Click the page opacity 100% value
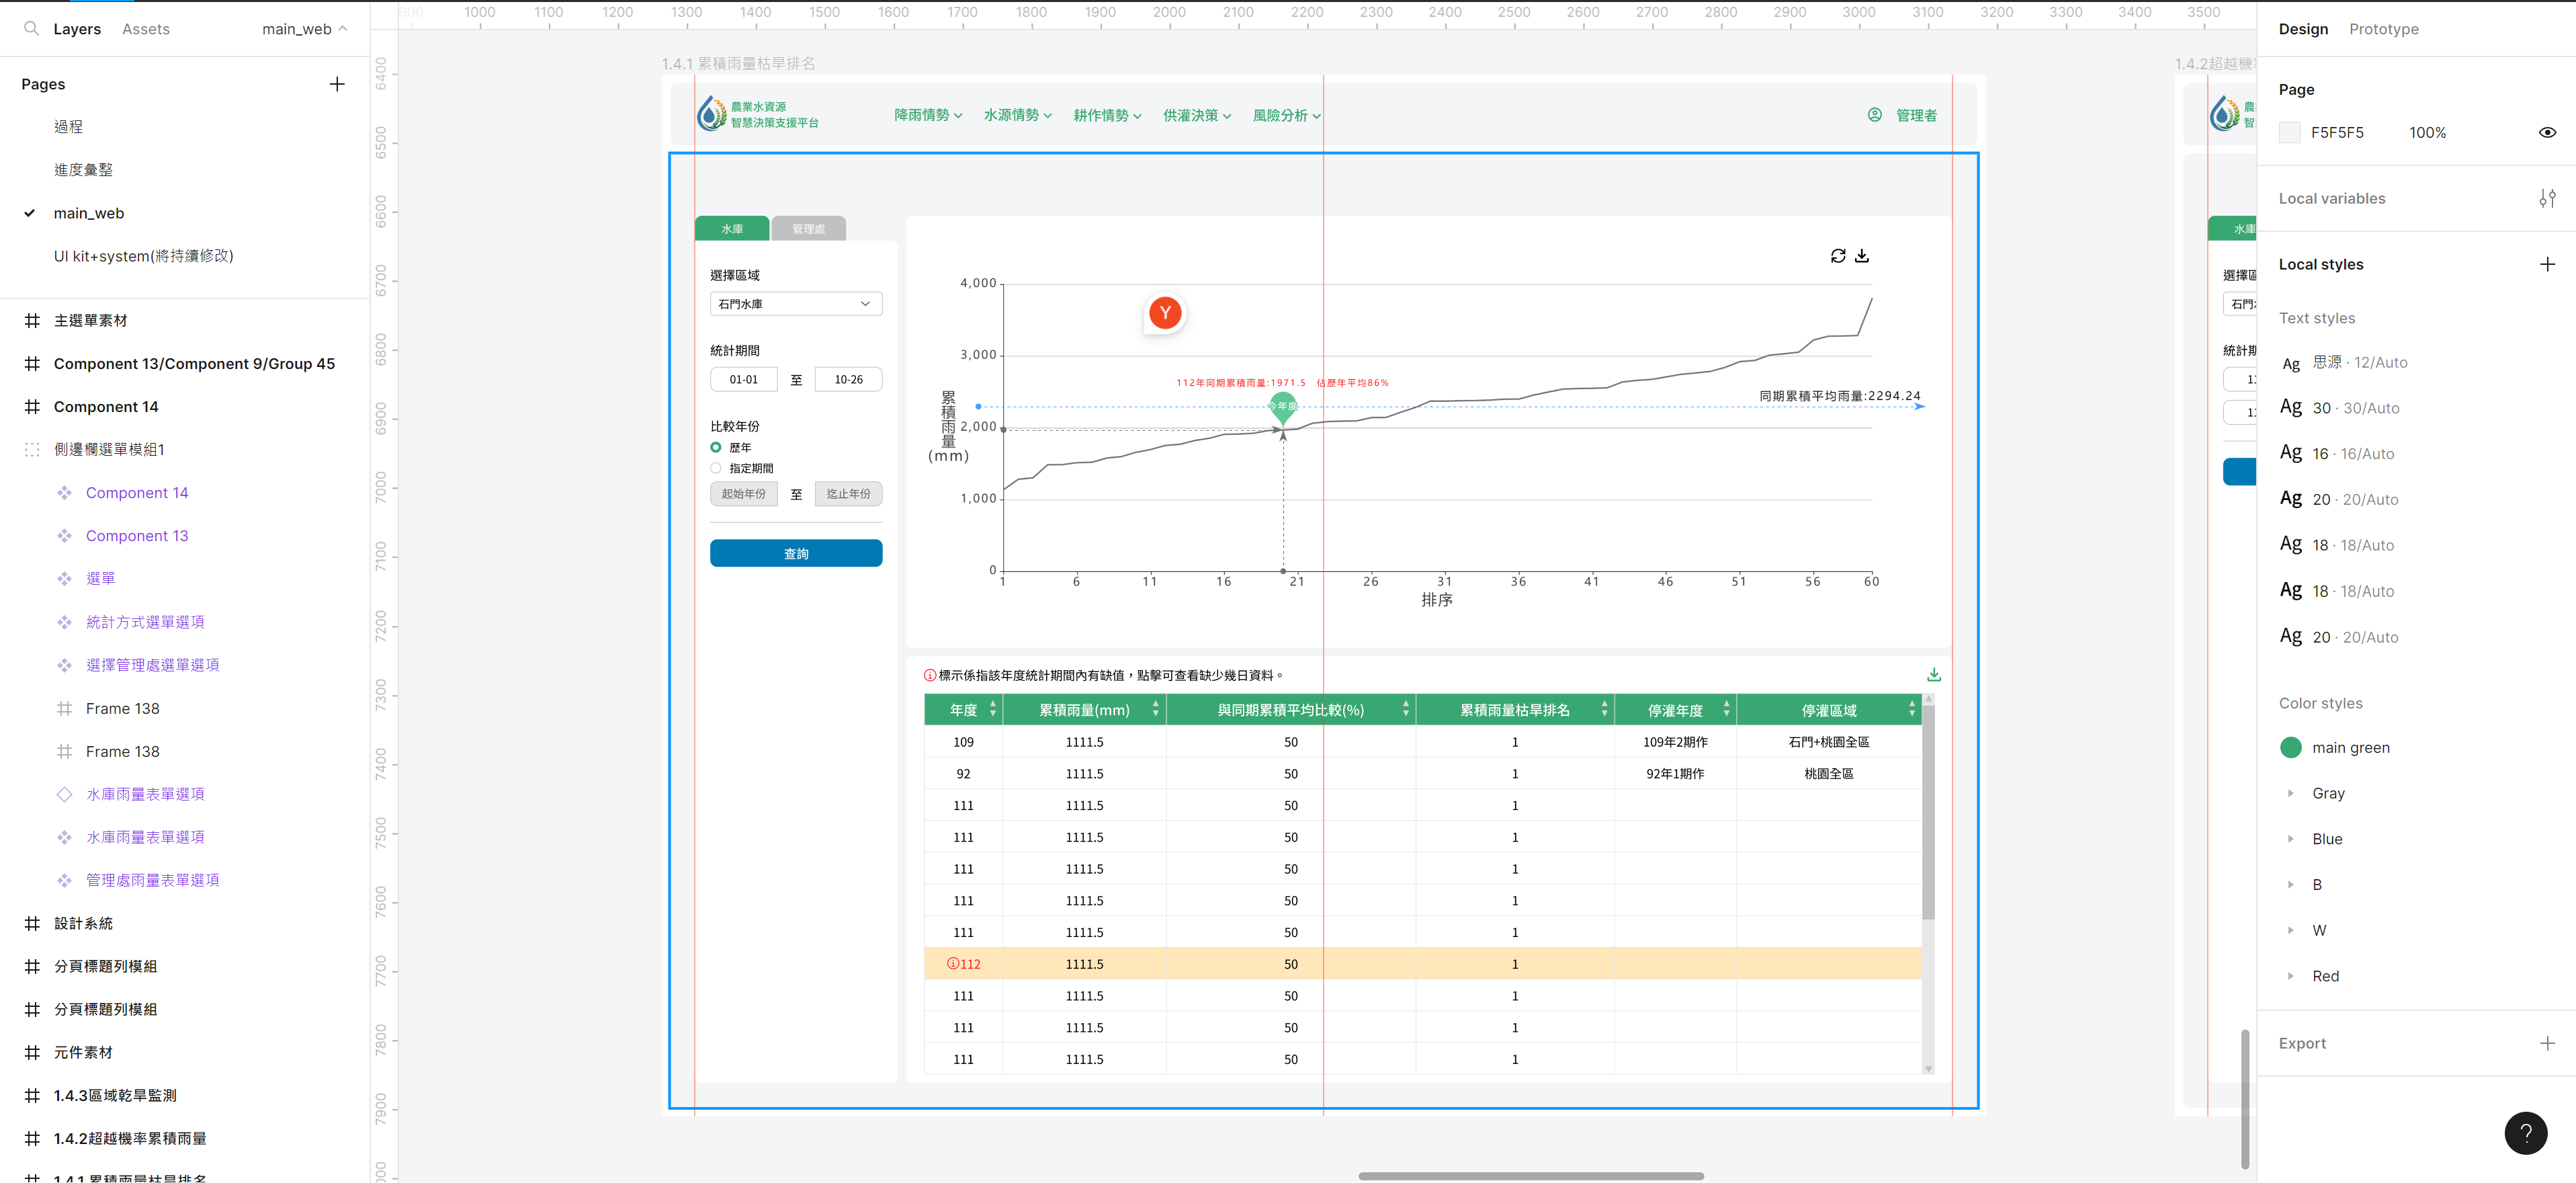2576x1183 pixels. pyautogui.click(x=2427, y=133)
